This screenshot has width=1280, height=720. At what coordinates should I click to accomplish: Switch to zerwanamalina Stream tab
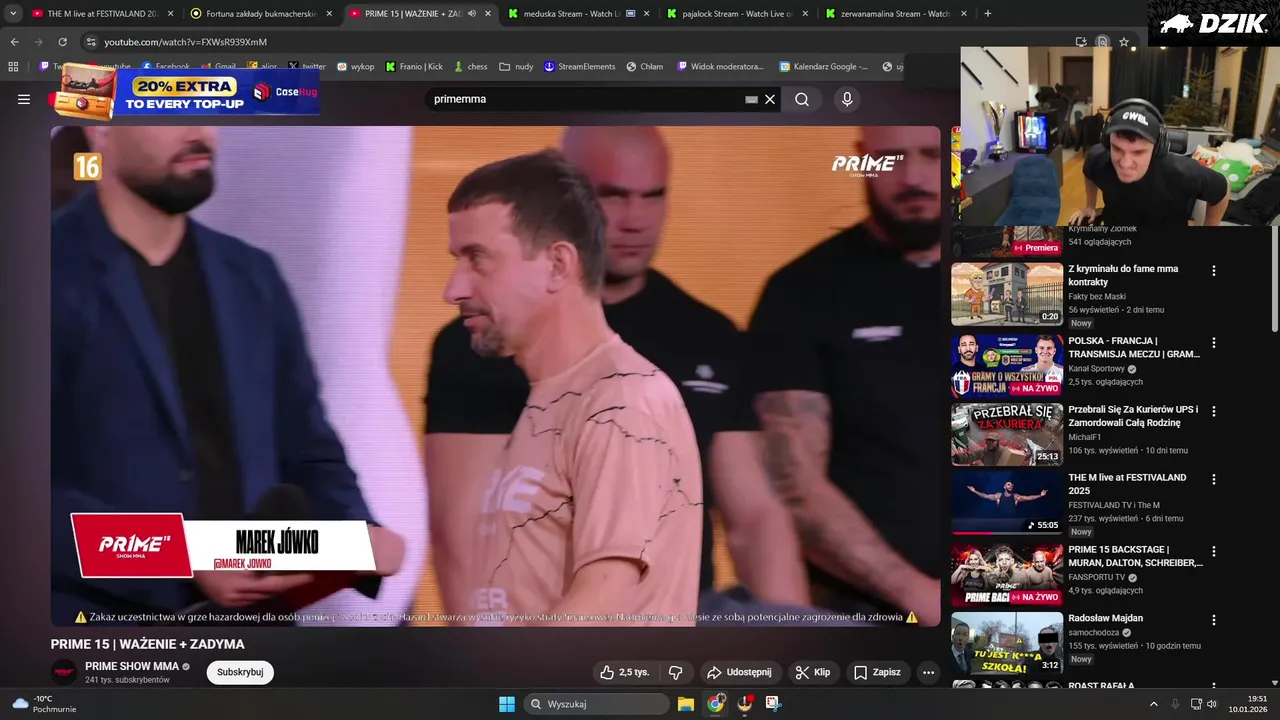click(896, 14)
